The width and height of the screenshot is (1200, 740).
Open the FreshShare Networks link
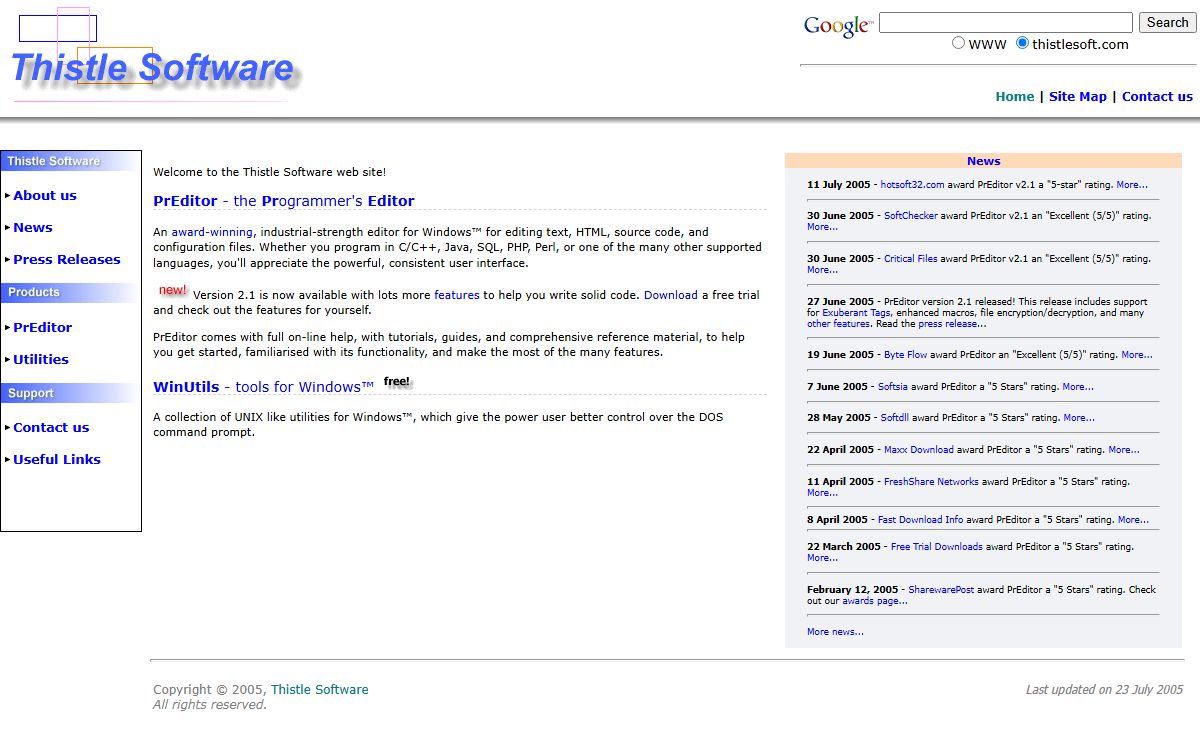coord(931,482)
